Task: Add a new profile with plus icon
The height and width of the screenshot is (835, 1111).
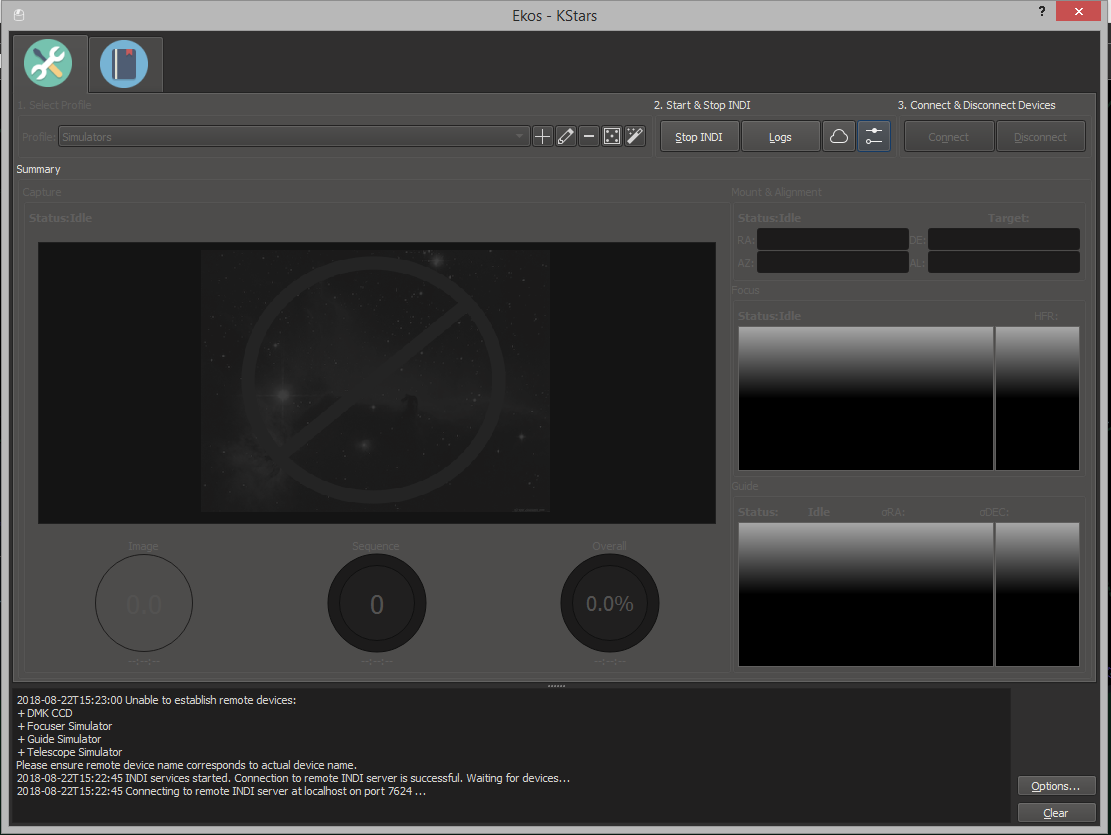Action: point(542,137)
